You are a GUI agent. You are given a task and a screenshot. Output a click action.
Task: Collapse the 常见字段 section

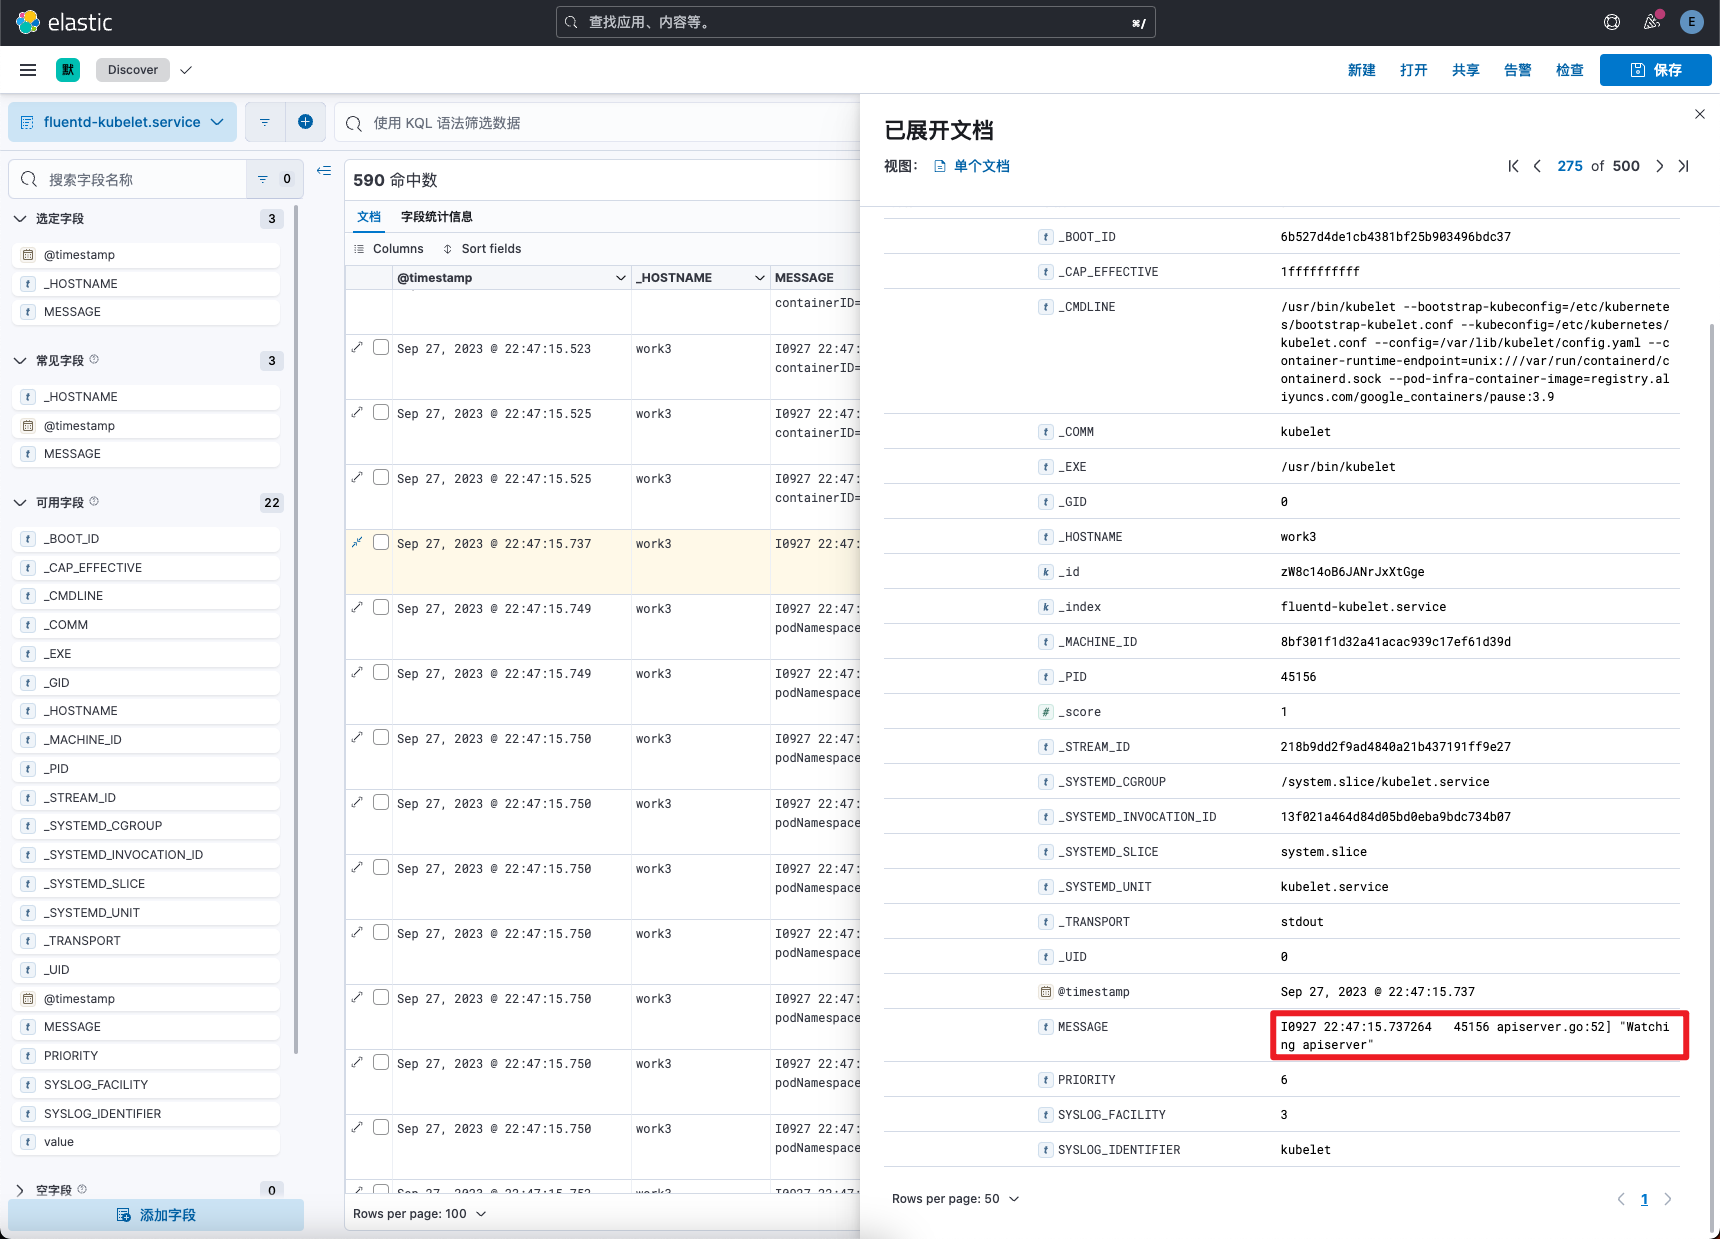(x=20, y=360)
